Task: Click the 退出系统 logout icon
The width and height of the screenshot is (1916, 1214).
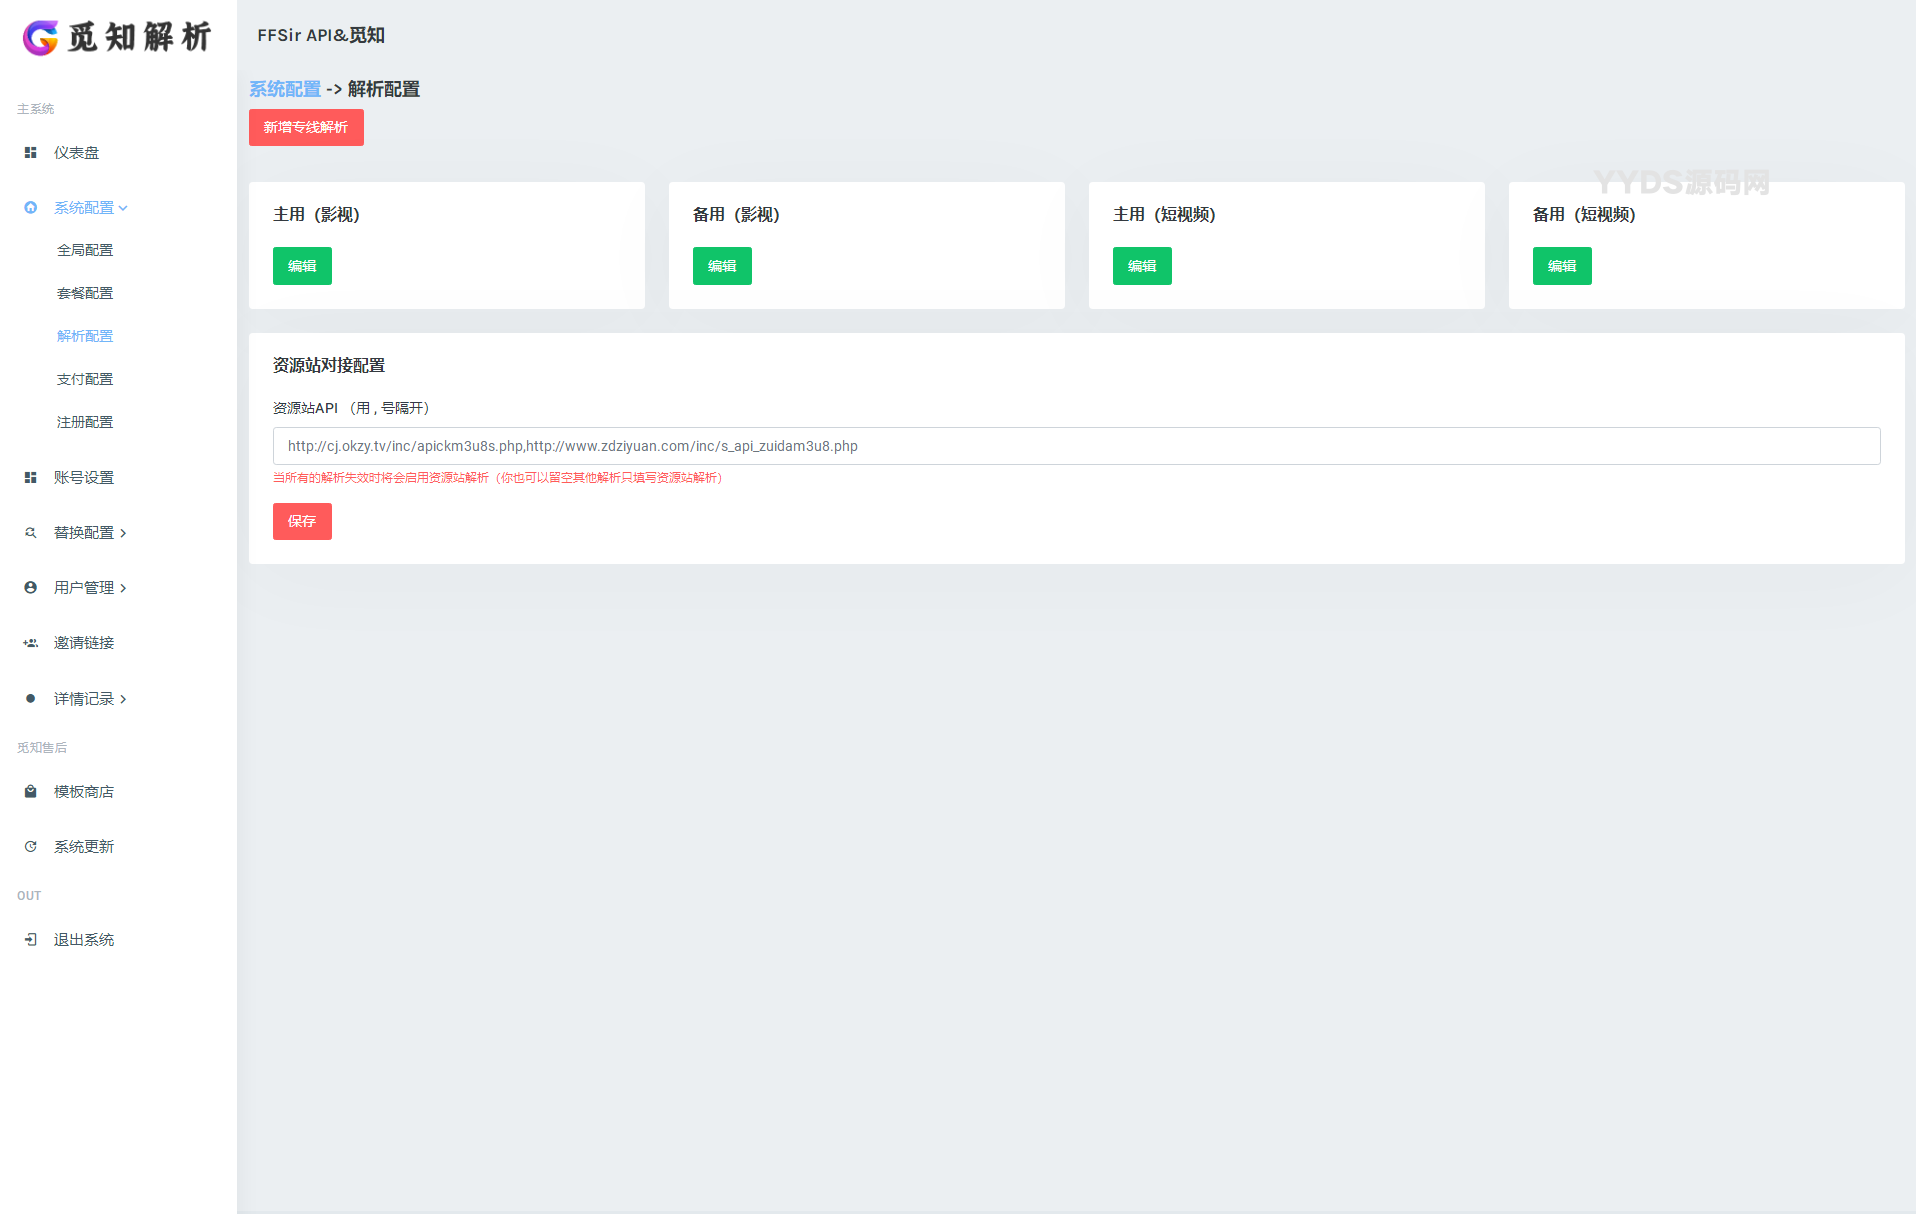Action: (x=30, y=940)
